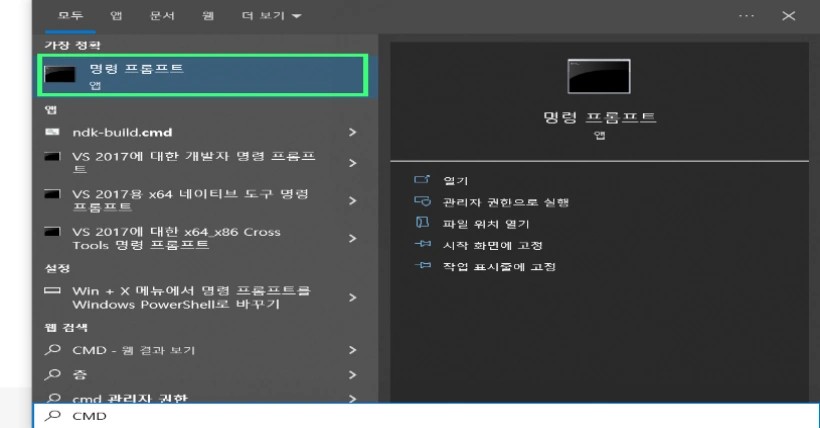Close the search panel with the X
The height and width of the screenshot is (428, 820).
[x=789, y=16]
